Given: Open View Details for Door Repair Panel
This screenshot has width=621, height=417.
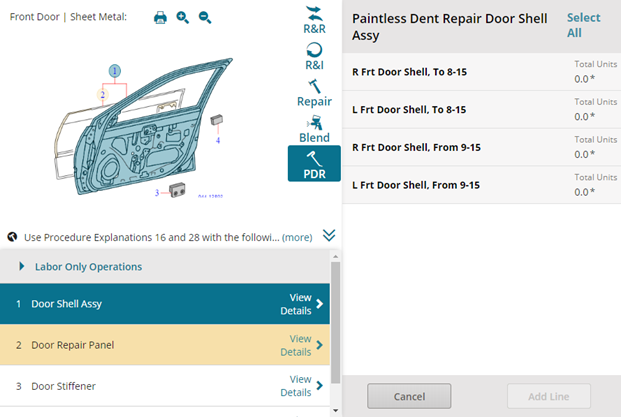Looking at the screenshot, I should [x=301, y=345].
